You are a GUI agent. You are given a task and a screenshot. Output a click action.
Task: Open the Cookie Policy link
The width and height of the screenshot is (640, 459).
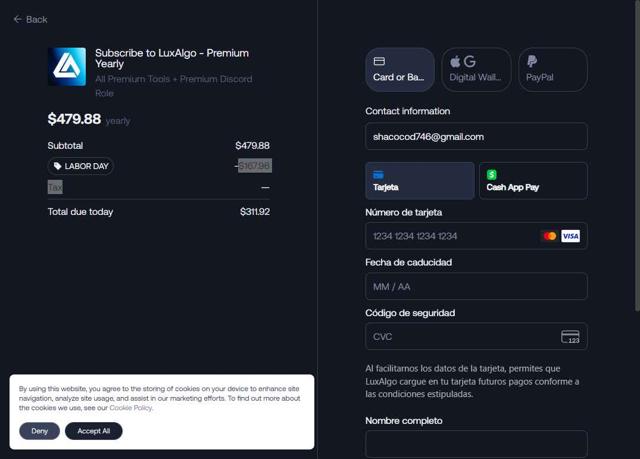click(x=131, y=408)
